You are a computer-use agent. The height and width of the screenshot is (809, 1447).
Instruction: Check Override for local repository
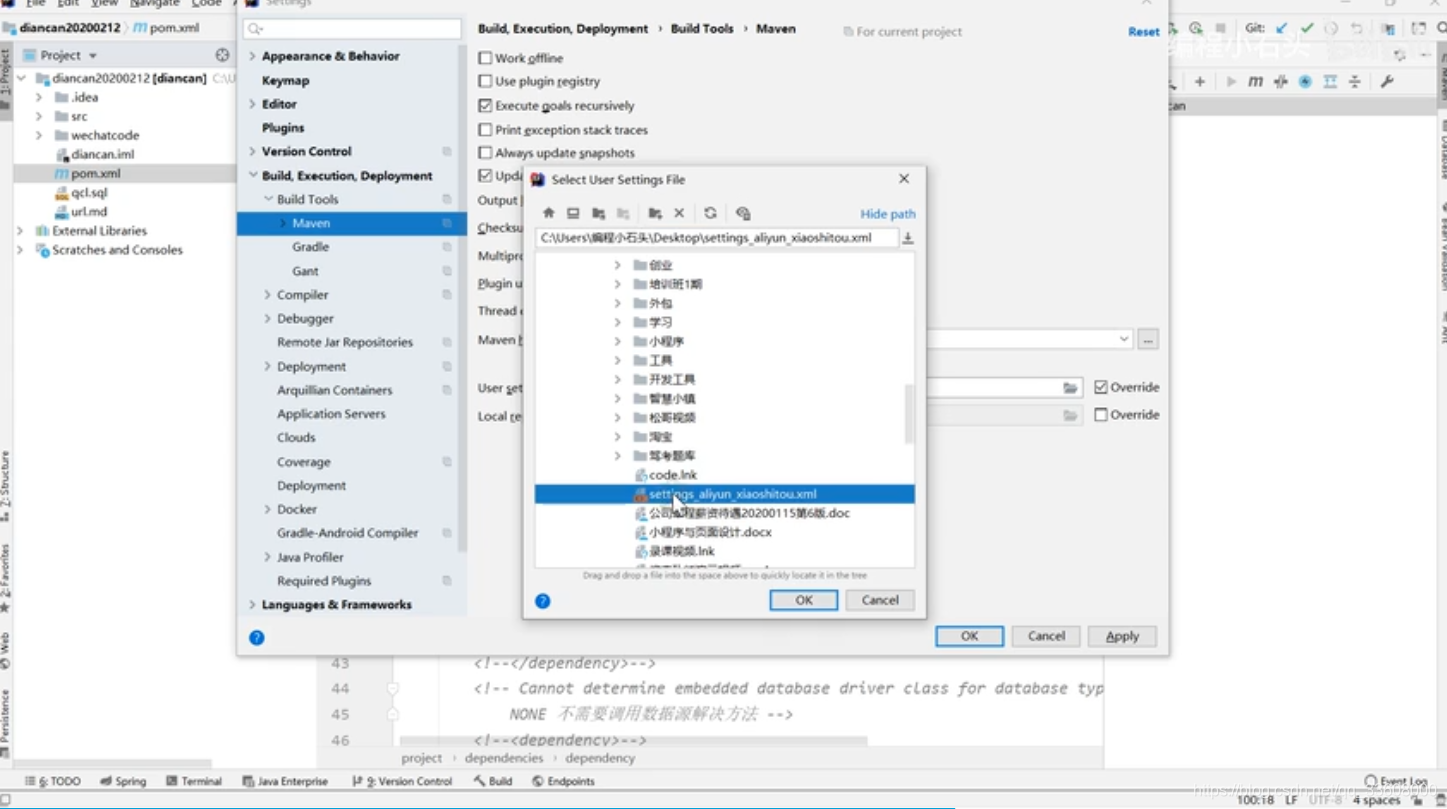pyautogui.click(x=1101, y=414)
